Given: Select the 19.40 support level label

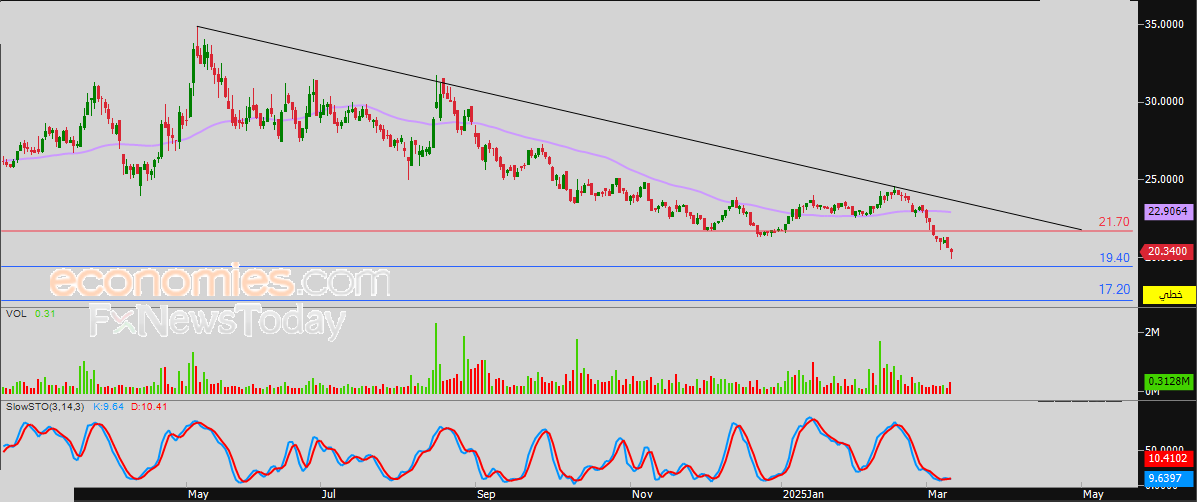Looking at the screenshot, I should pyautogui.click(x=1114, y=258).
